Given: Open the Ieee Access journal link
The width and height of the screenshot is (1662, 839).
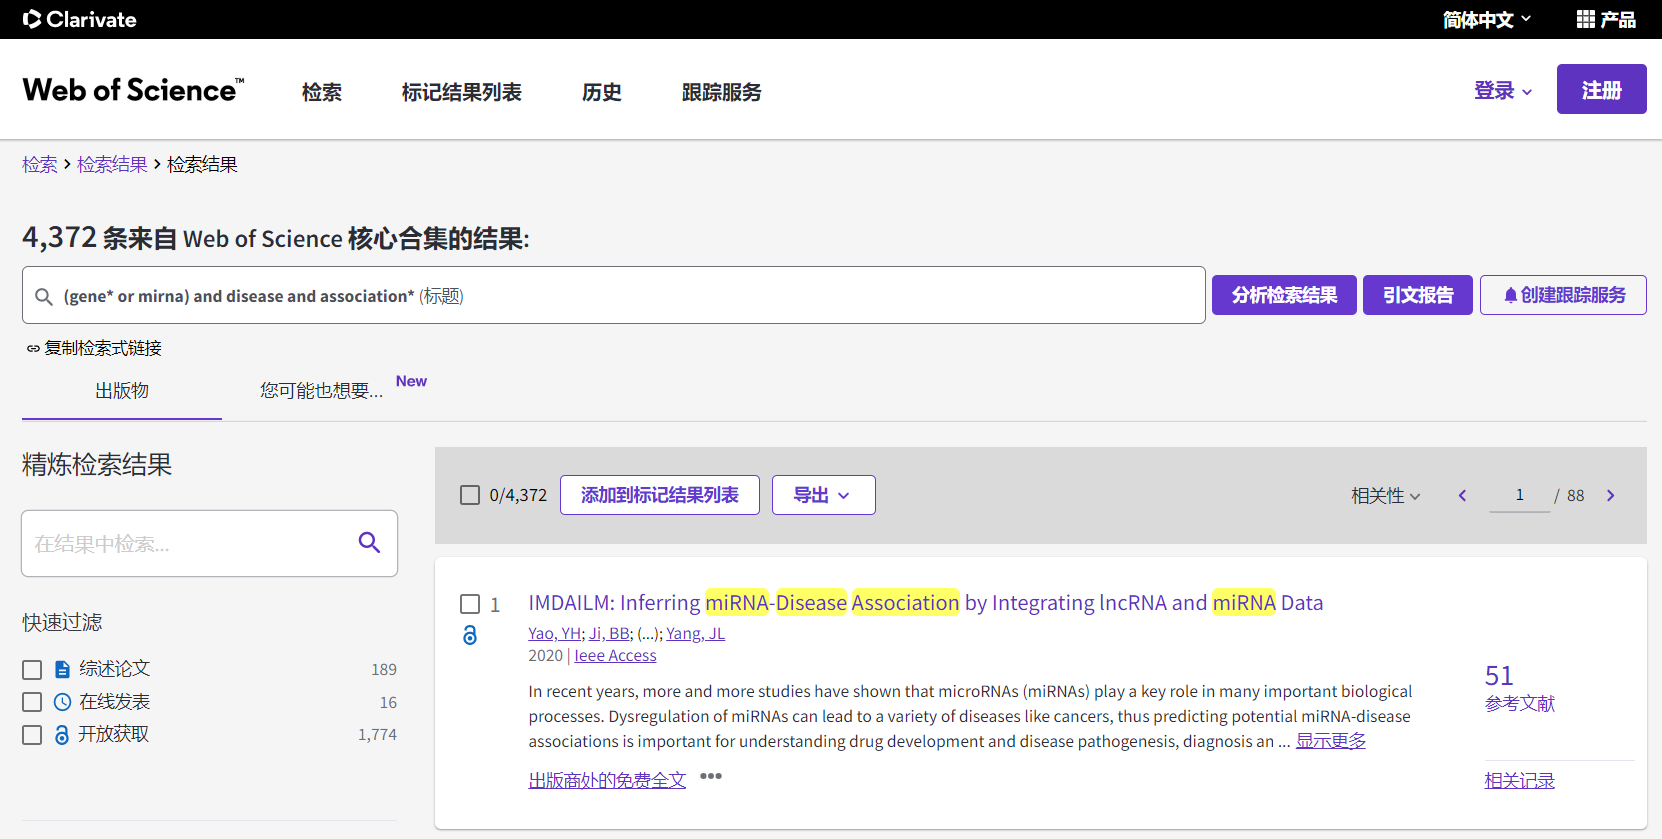Looking at the screenshot, I should pos(615,656).
